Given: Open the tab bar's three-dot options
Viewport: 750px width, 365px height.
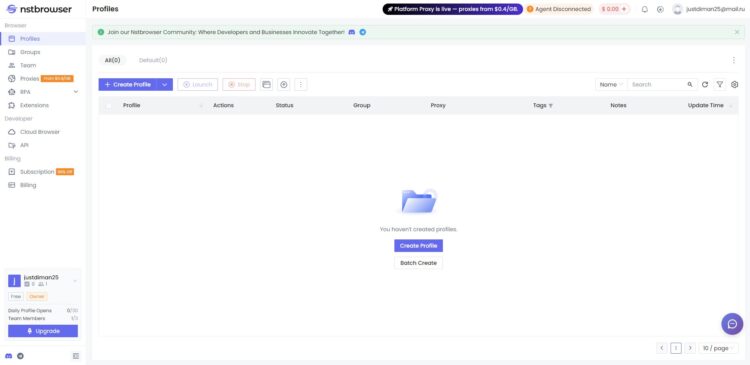Looking at the screenshot, I should (x=734, y=60).
